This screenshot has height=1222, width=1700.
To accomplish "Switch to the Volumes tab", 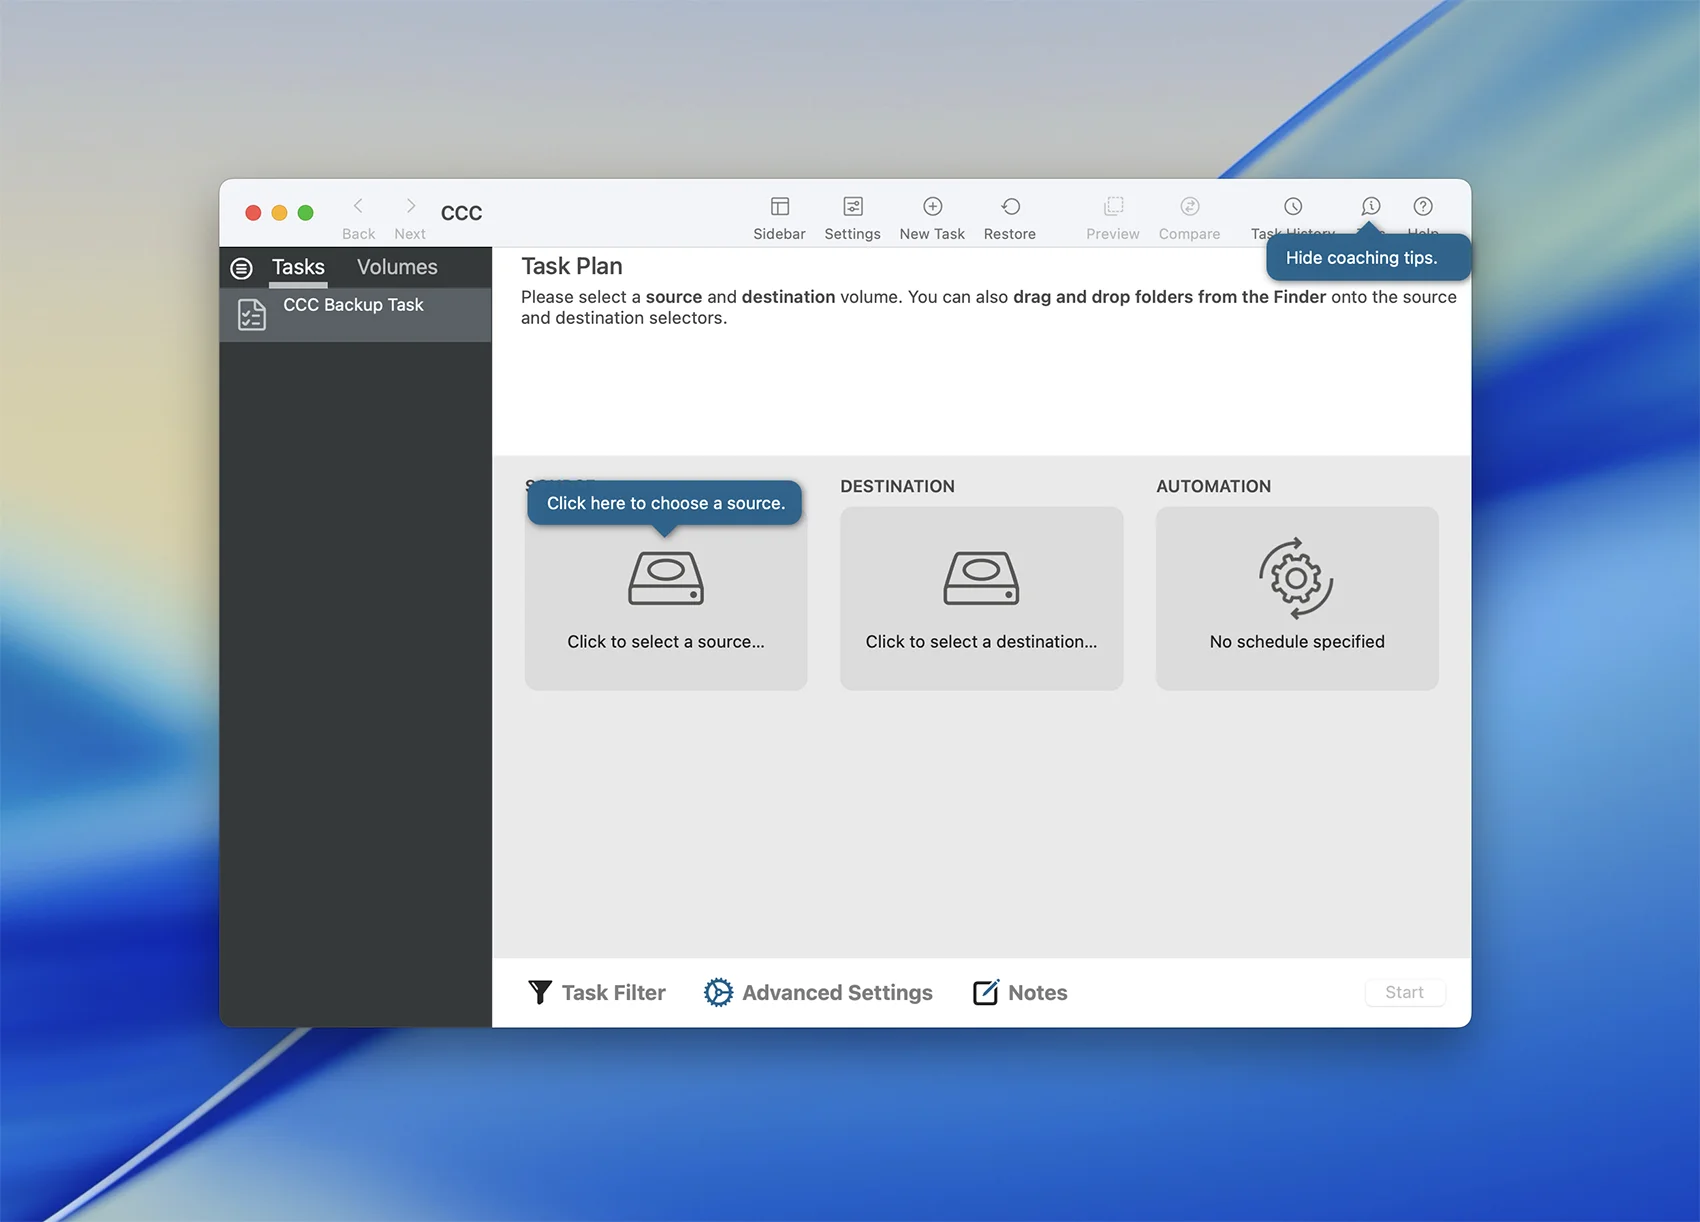I will 397,267.
